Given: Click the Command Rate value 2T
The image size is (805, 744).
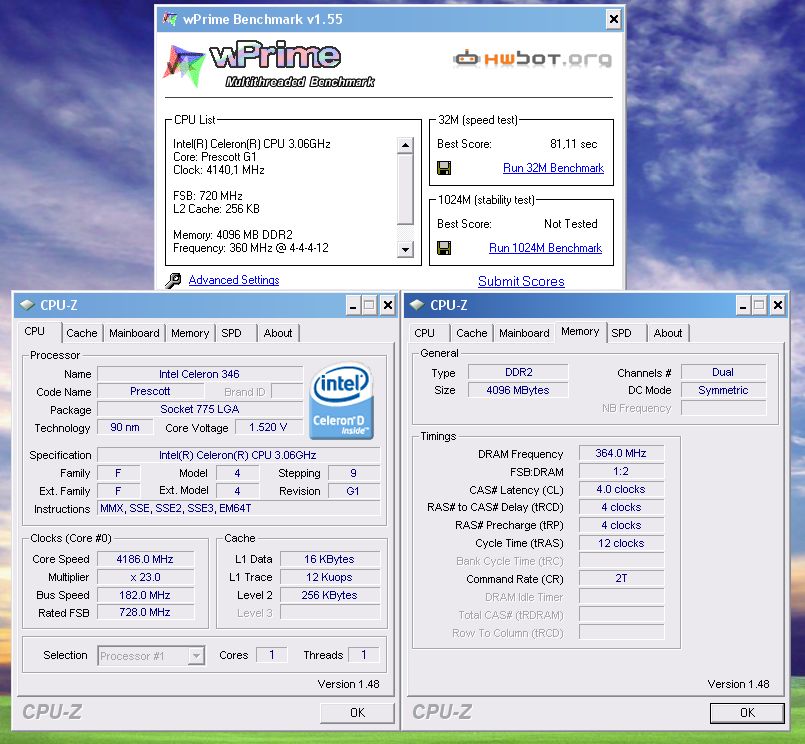Looking at the screenshot, I should (621, 579).
